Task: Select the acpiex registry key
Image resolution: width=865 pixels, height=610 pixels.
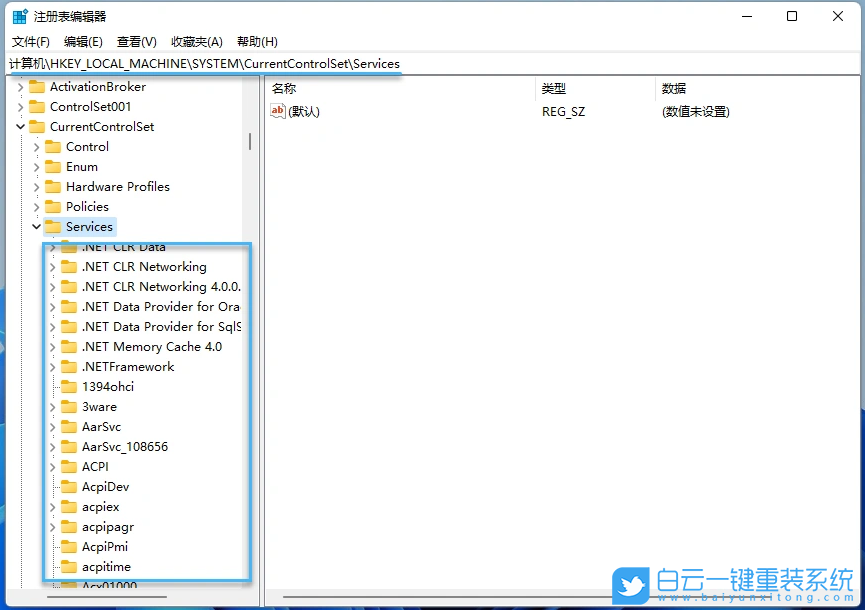Action: pyautogui.click(x=100, y=506)
